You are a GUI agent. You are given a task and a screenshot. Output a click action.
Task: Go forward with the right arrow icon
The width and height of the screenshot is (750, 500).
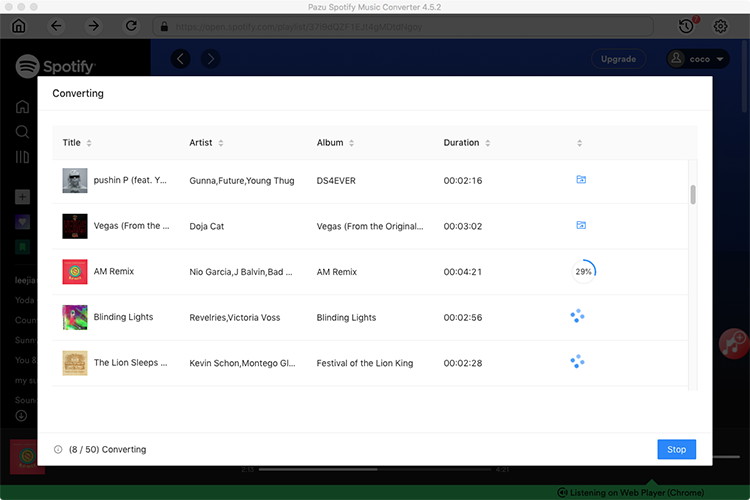pos(93,26)
